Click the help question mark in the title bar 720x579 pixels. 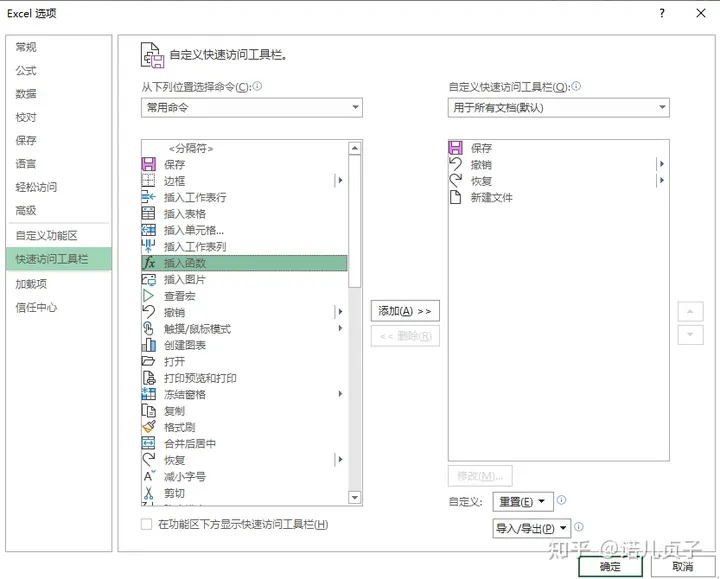click(x=662, y=13)
